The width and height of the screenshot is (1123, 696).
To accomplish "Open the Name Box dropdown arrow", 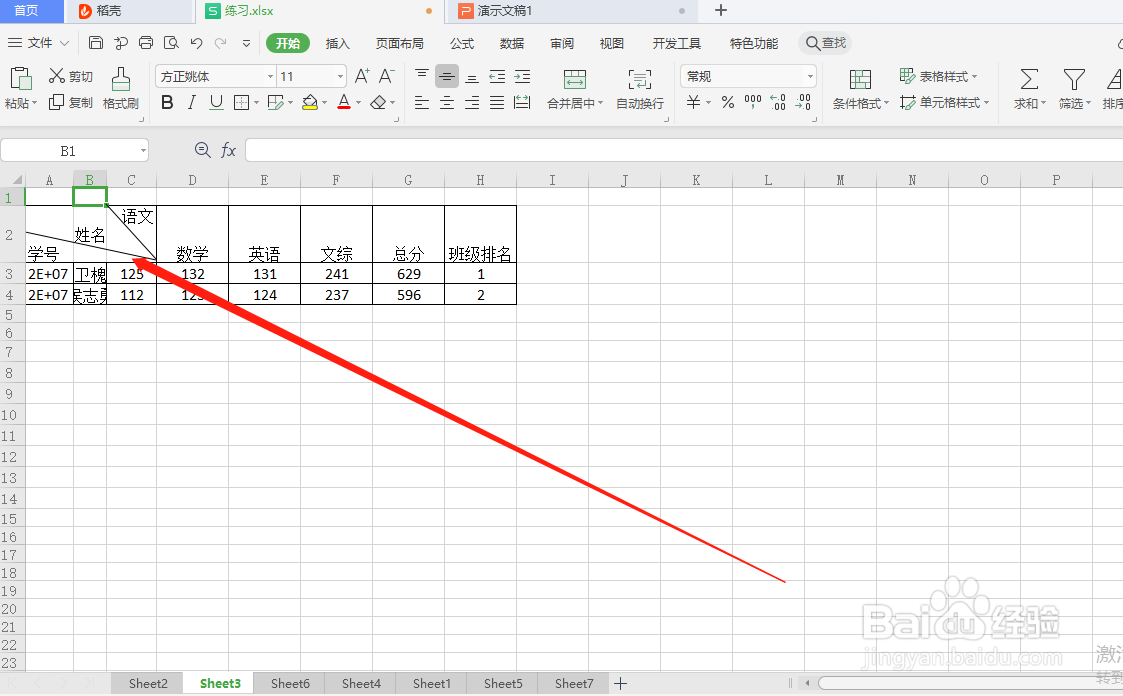I will (x=143, y=150).
